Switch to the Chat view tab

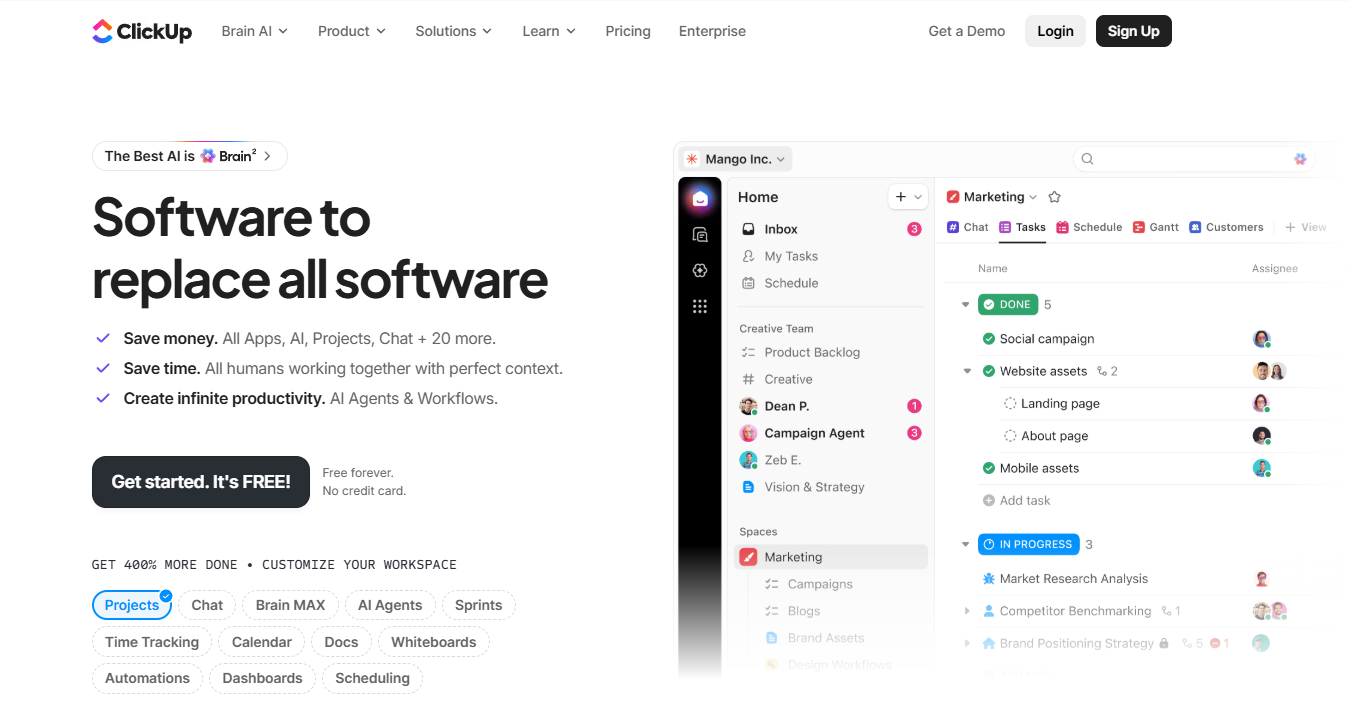[967, 227]
